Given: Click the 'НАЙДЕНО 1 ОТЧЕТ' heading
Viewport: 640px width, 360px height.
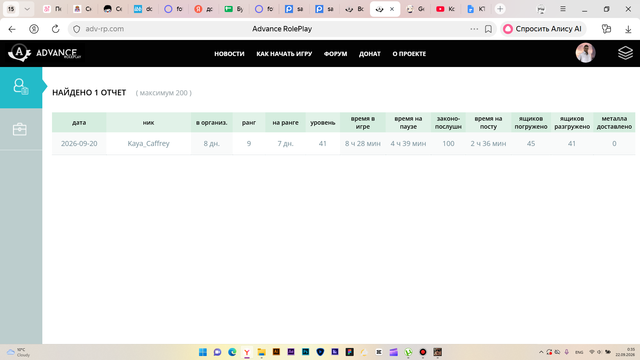Looking at the screenshot, I should [x=89, y=93].
